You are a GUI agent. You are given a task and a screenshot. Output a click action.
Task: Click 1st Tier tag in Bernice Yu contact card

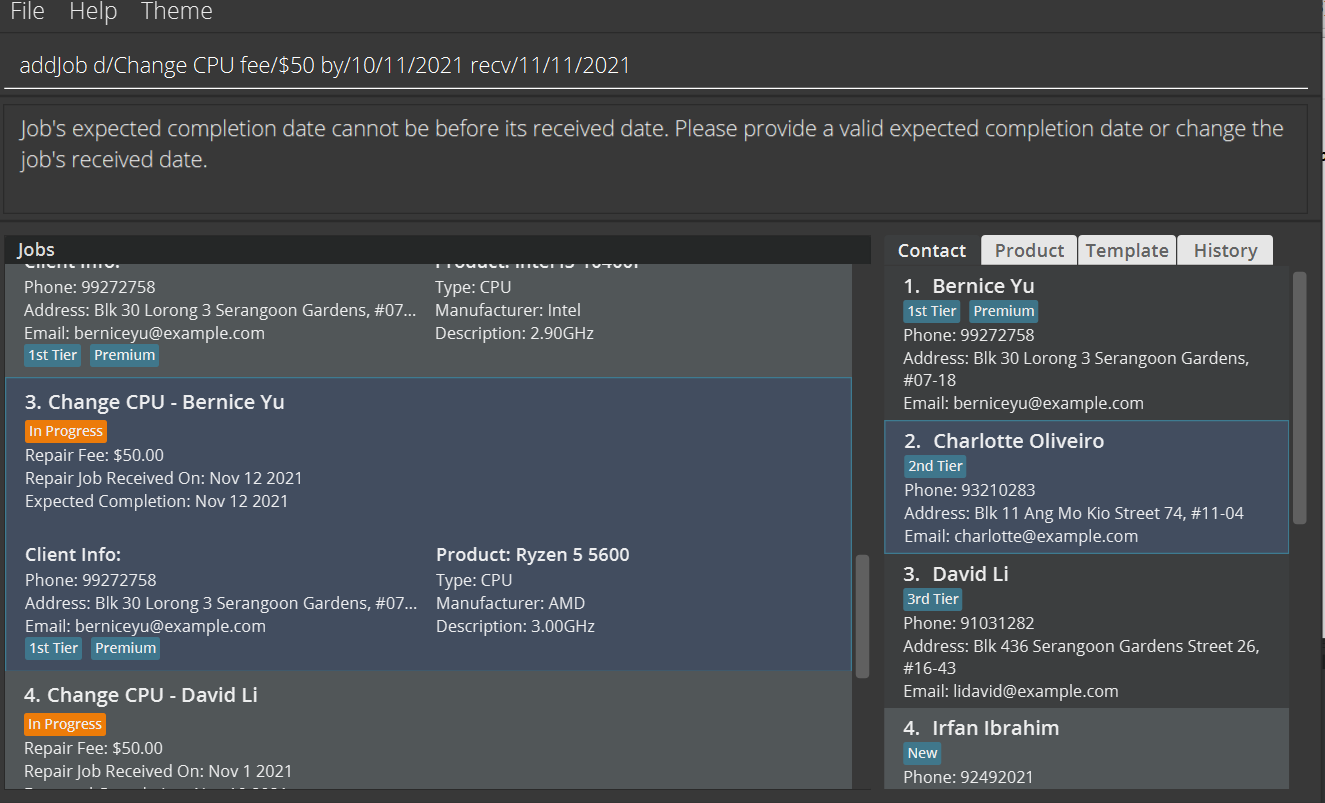(932, 311)
